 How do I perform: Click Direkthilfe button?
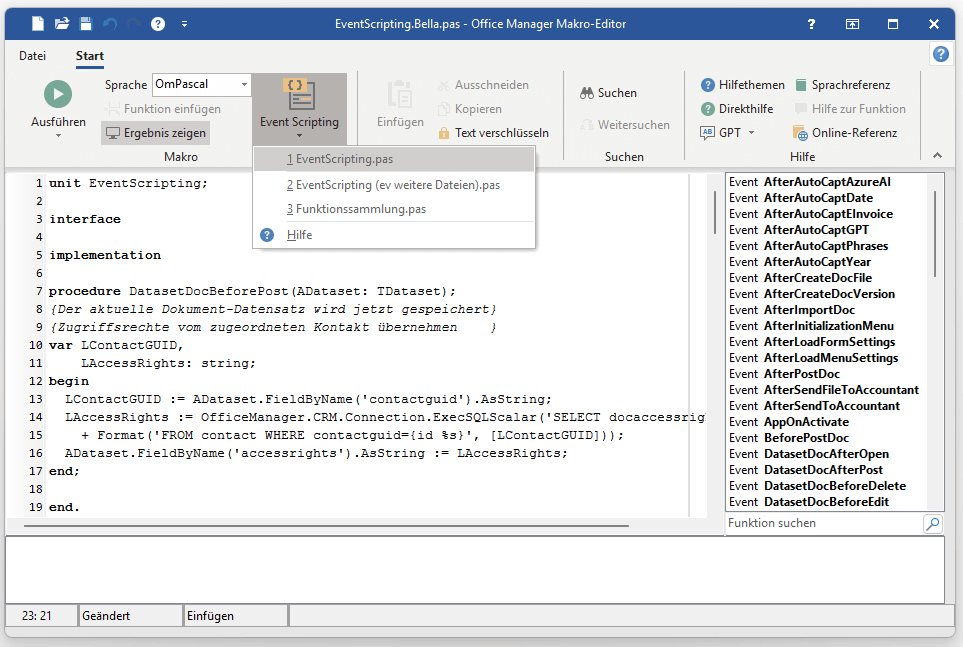pyautogui.click(x=745, y=109)
